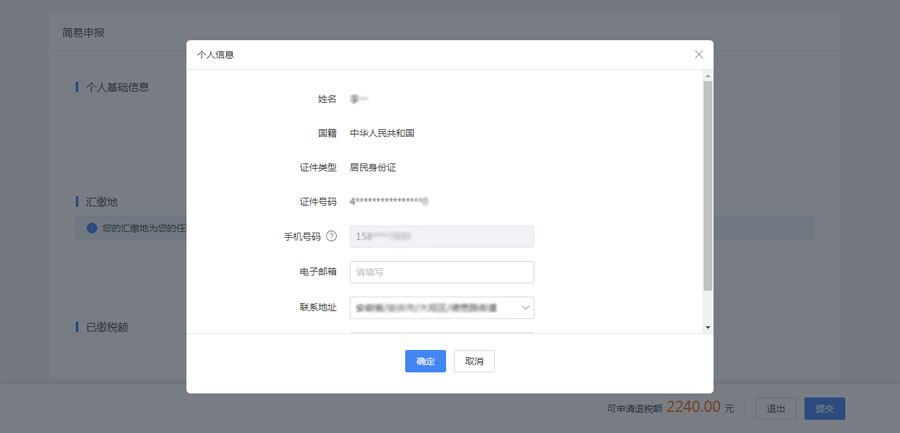Expand the 联系地址 dropdown chevron
The width and height of the screenshot is (900, 433).
pos(526,307)
